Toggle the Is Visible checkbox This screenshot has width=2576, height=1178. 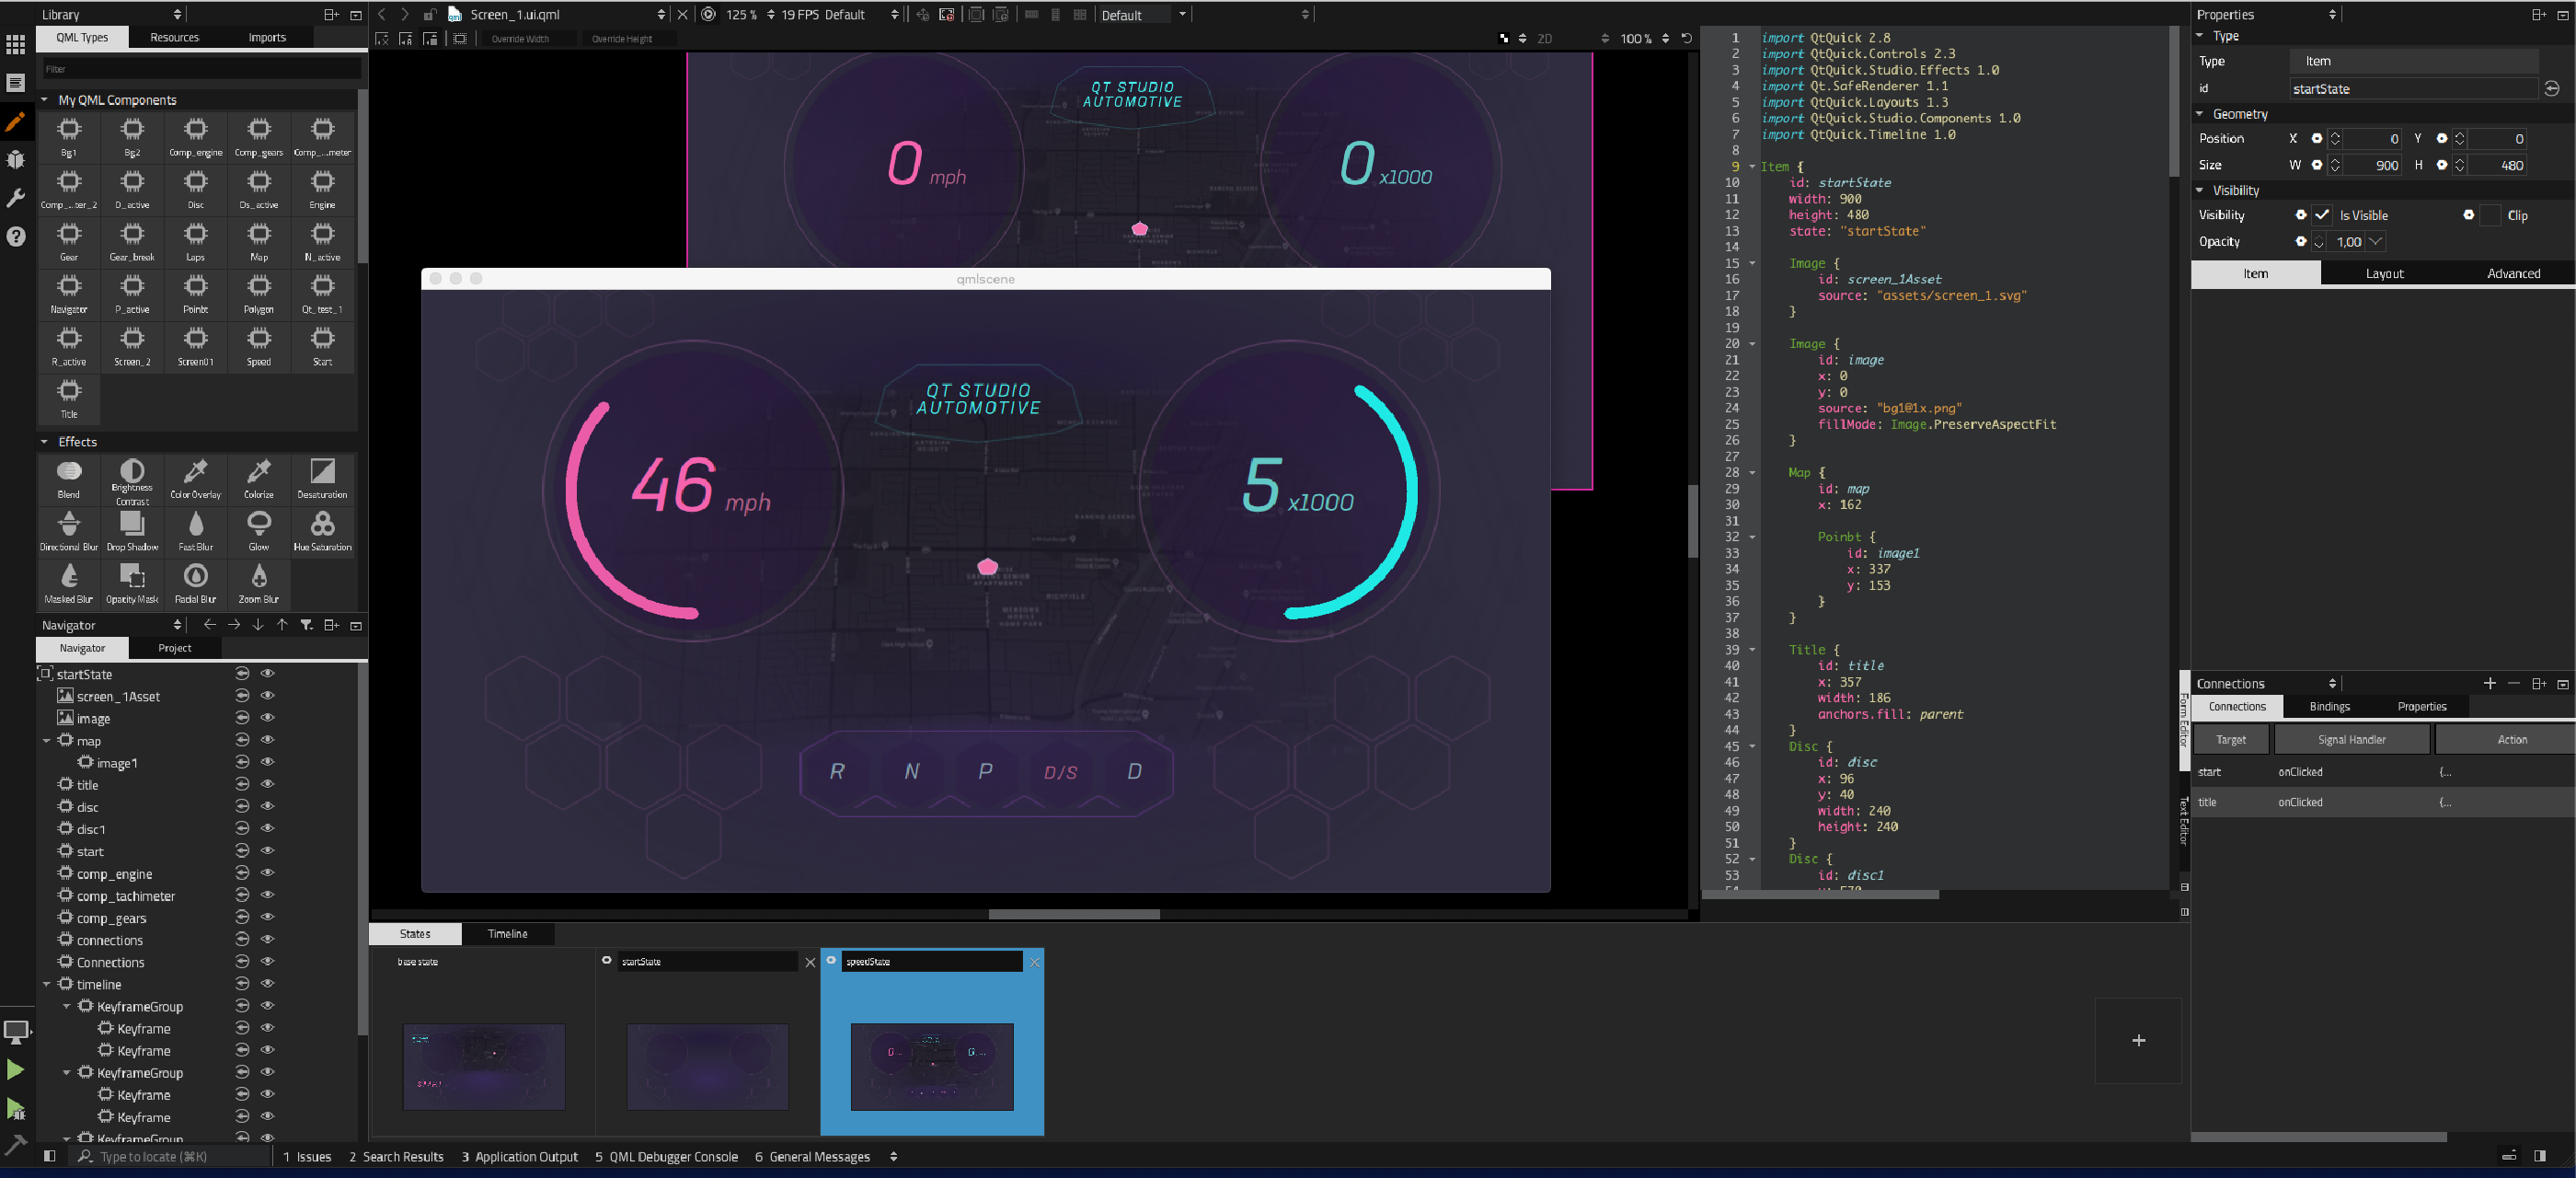tap(2322, 215)
